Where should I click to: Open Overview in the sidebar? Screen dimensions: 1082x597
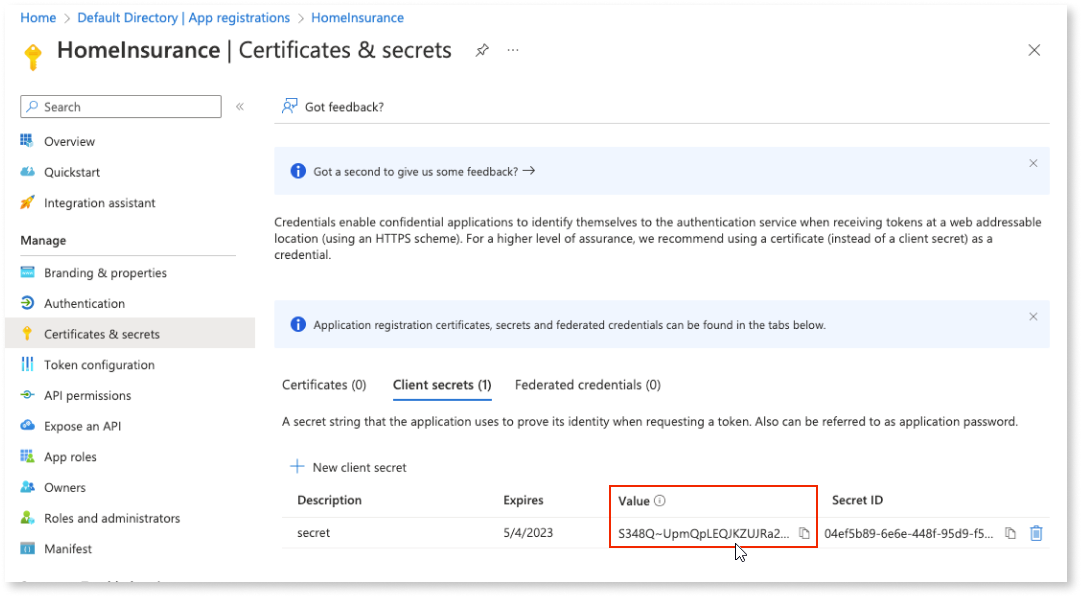[x=69, y=141]
